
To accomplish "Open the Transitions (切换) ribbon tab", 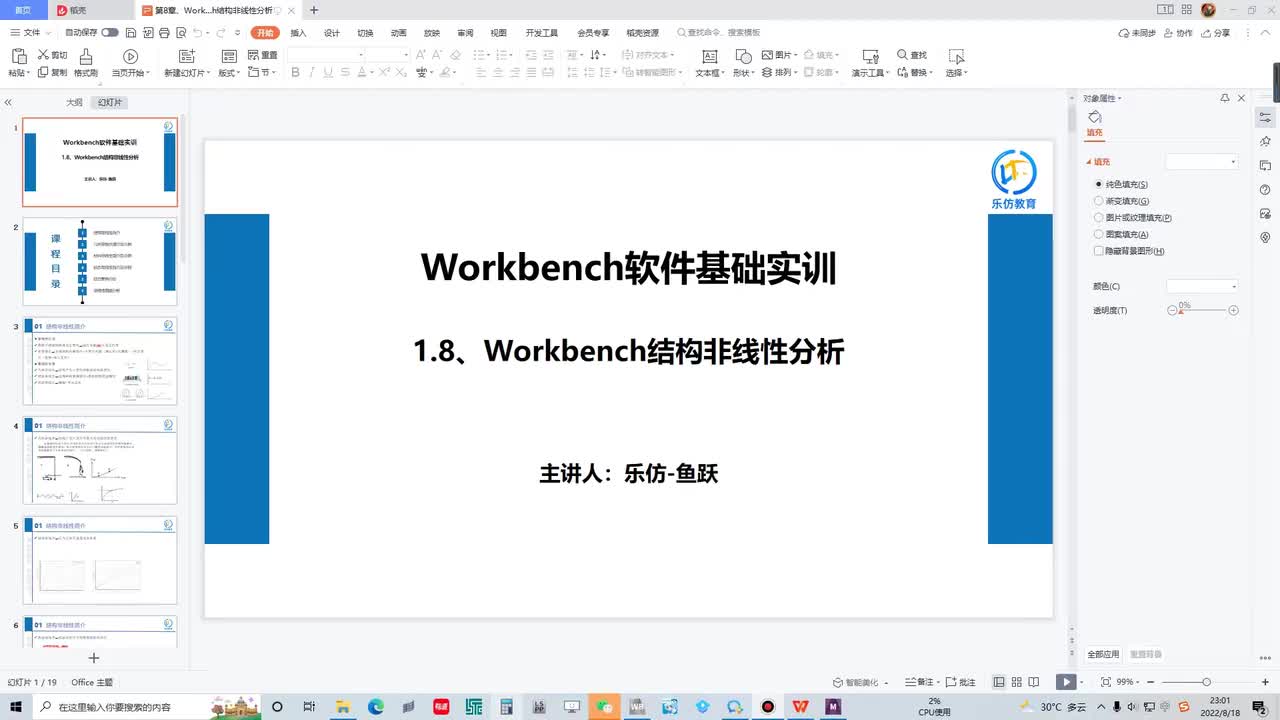I will (x=365, y=33).
